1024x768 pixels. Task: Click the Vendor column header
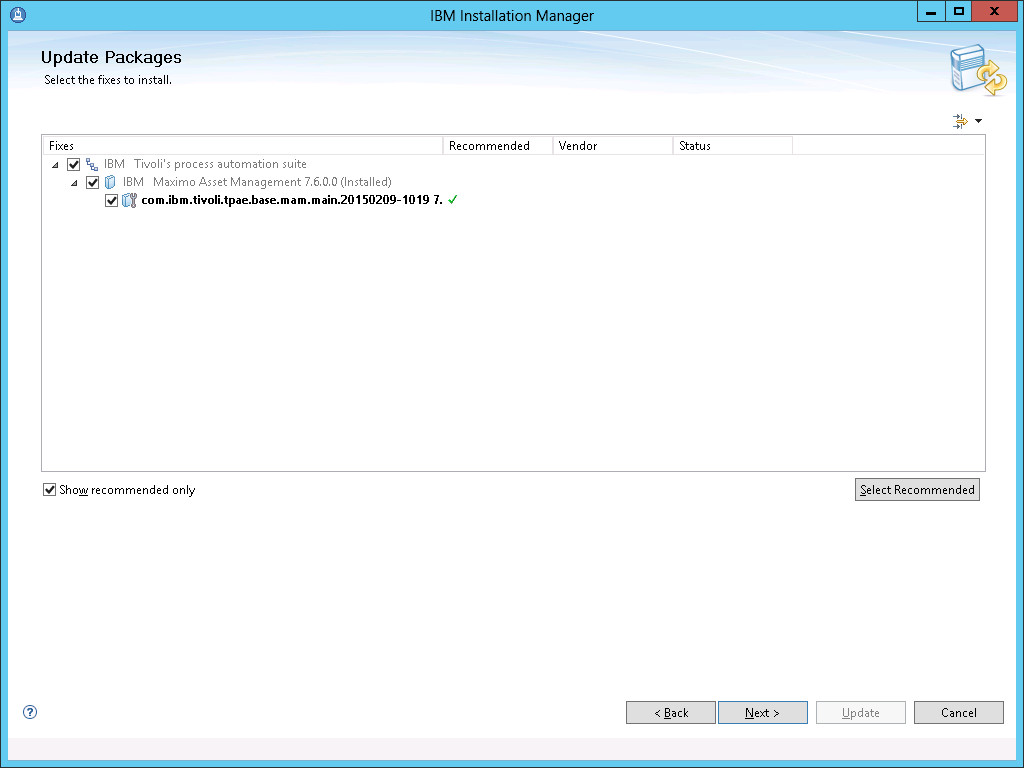[x=613, y=146]
